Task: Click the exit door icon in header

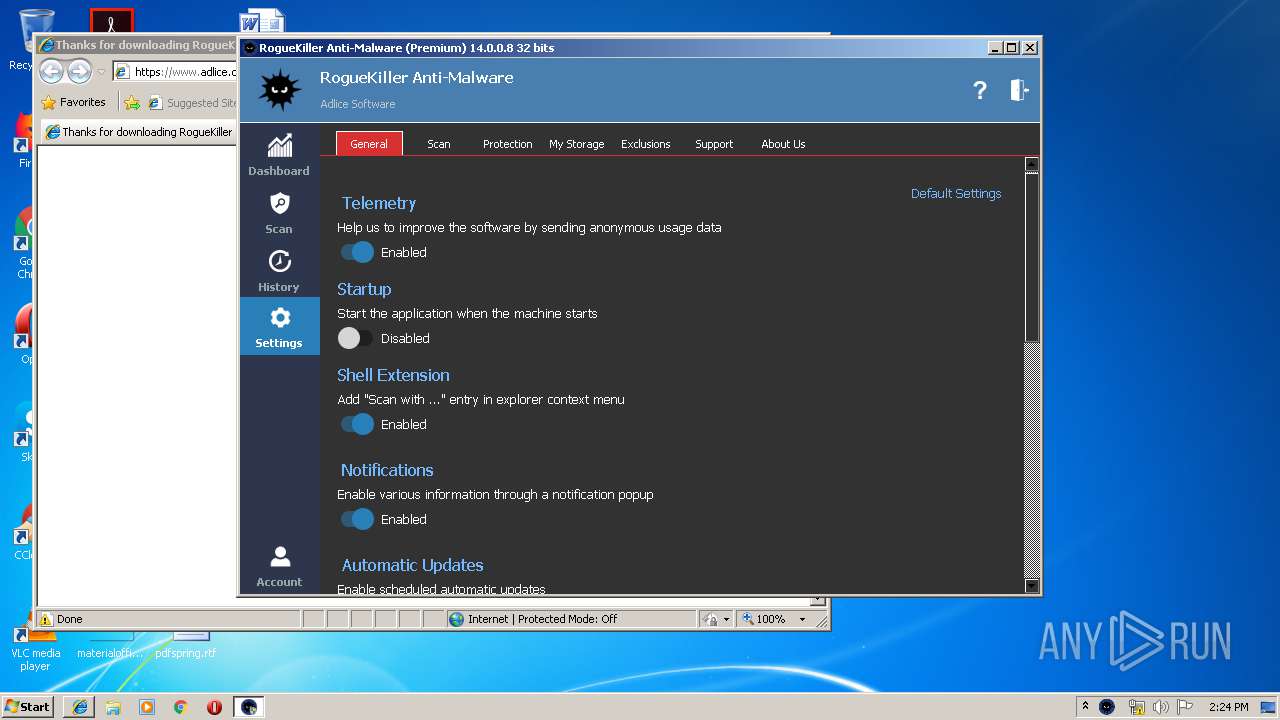Action: (x=1019, y=90)
